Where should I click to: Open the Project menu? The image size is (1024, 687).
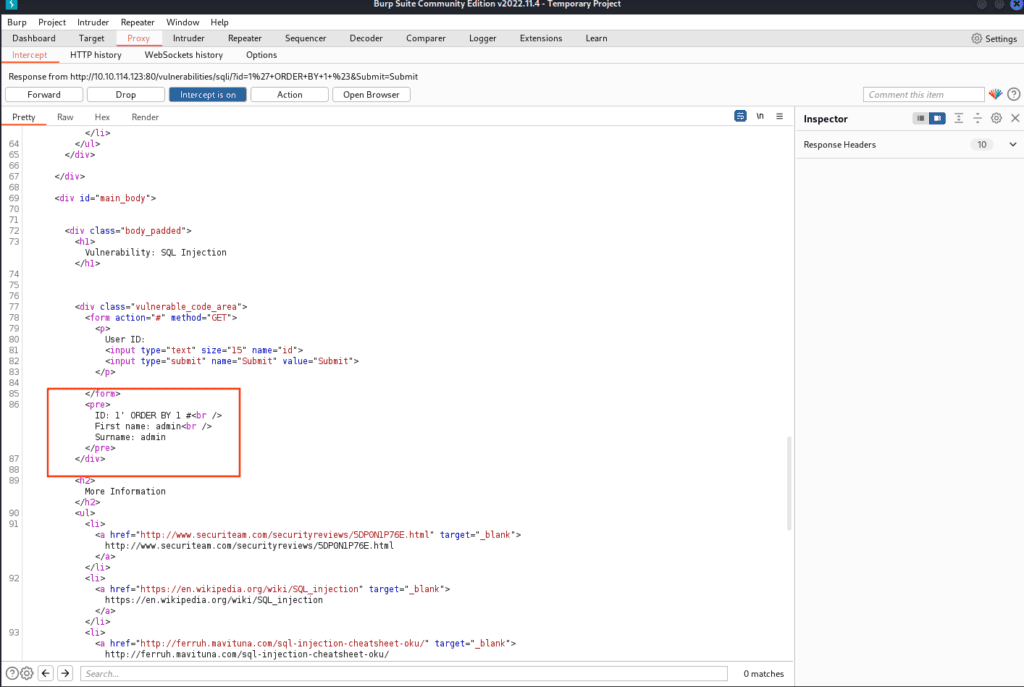[x=52, y=22]
